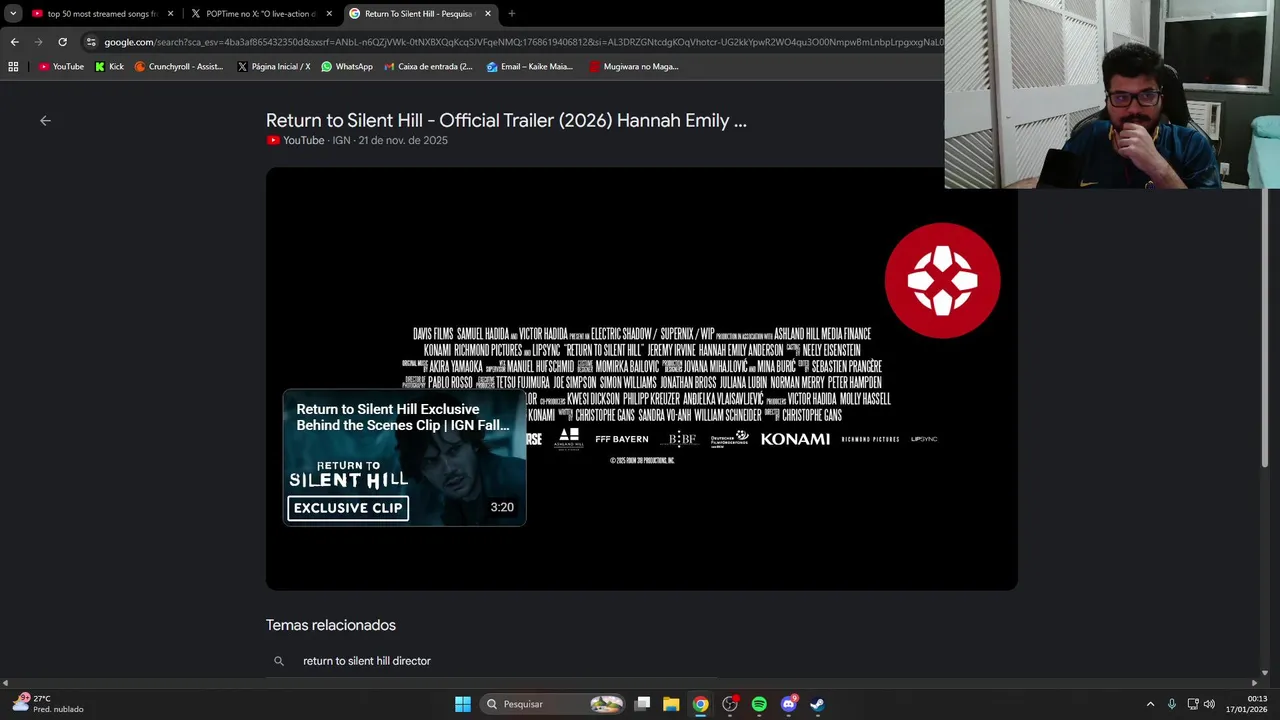Viewport: 1280px width, 720px height.
Task: Expand the tab search dropdown
Action: tap(12, 14)
